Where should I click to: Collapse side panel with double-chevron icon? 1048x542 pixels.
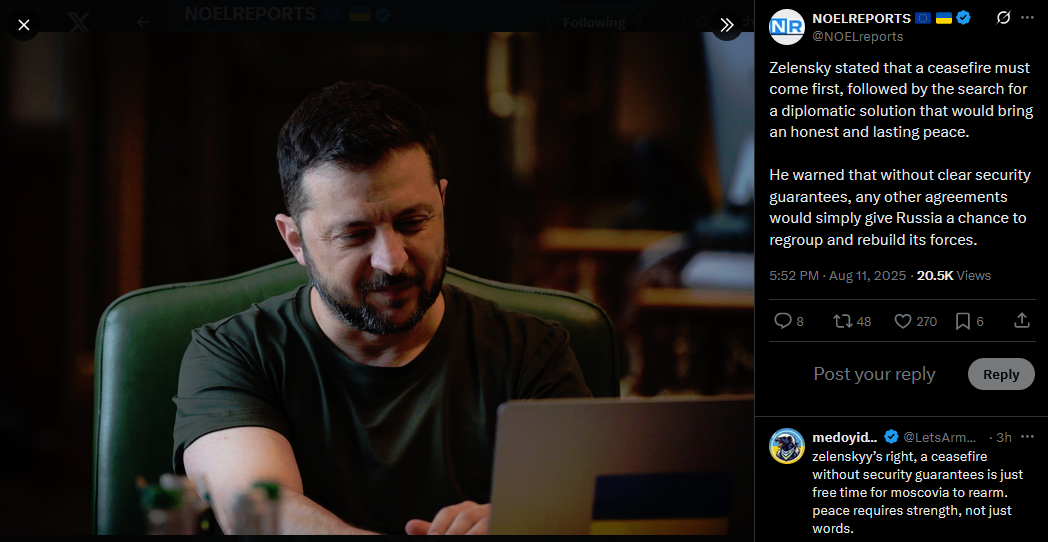(727, 25)
